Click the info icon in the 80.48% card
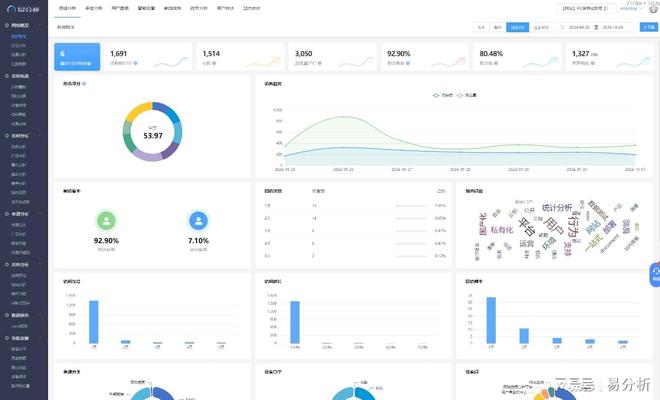This screenshot has width=660, height=400. (x=497, y=63)
